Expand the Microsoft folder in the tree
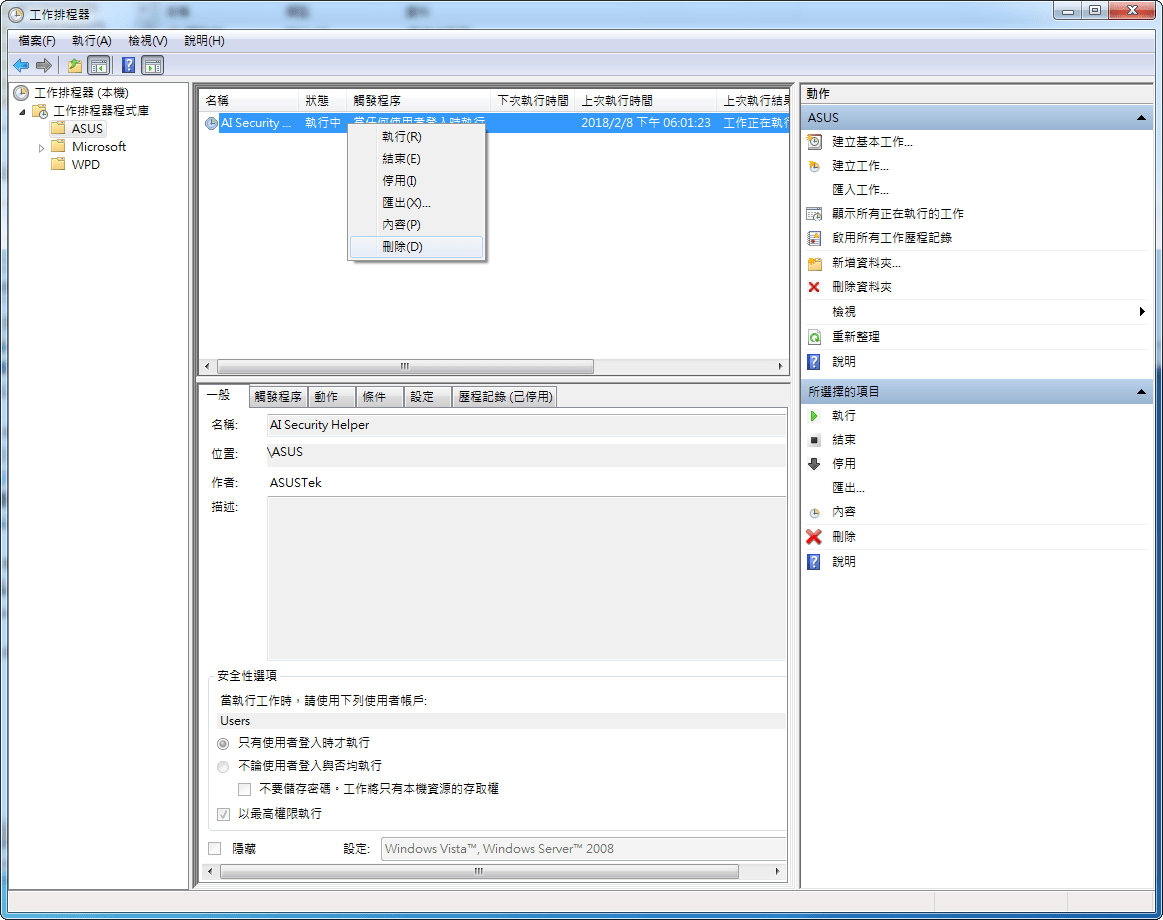1163x920 pixels. pyautogui.click(x=42, y=147)
